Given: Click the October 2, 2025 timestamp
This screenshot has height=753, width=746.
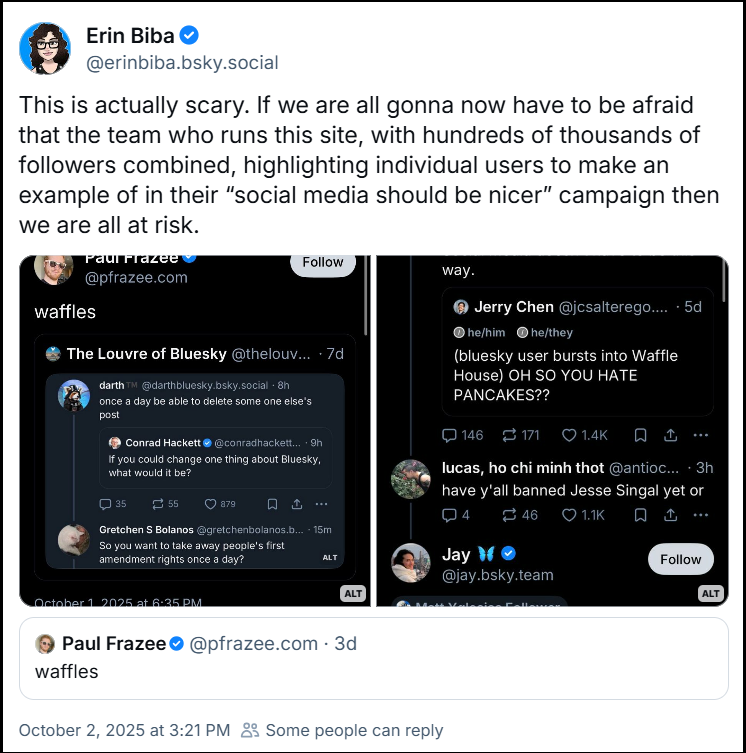Looking at the screenshot, I should click(x=124, y=730).
